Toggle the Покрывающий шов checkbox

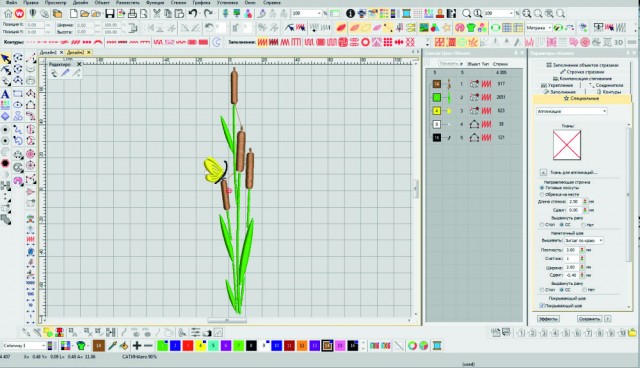[x=542, y=305]
